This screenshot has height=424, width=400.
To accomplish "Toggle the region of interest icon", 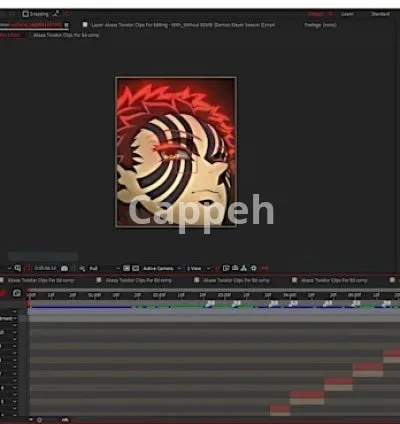I will coord(127,268).
